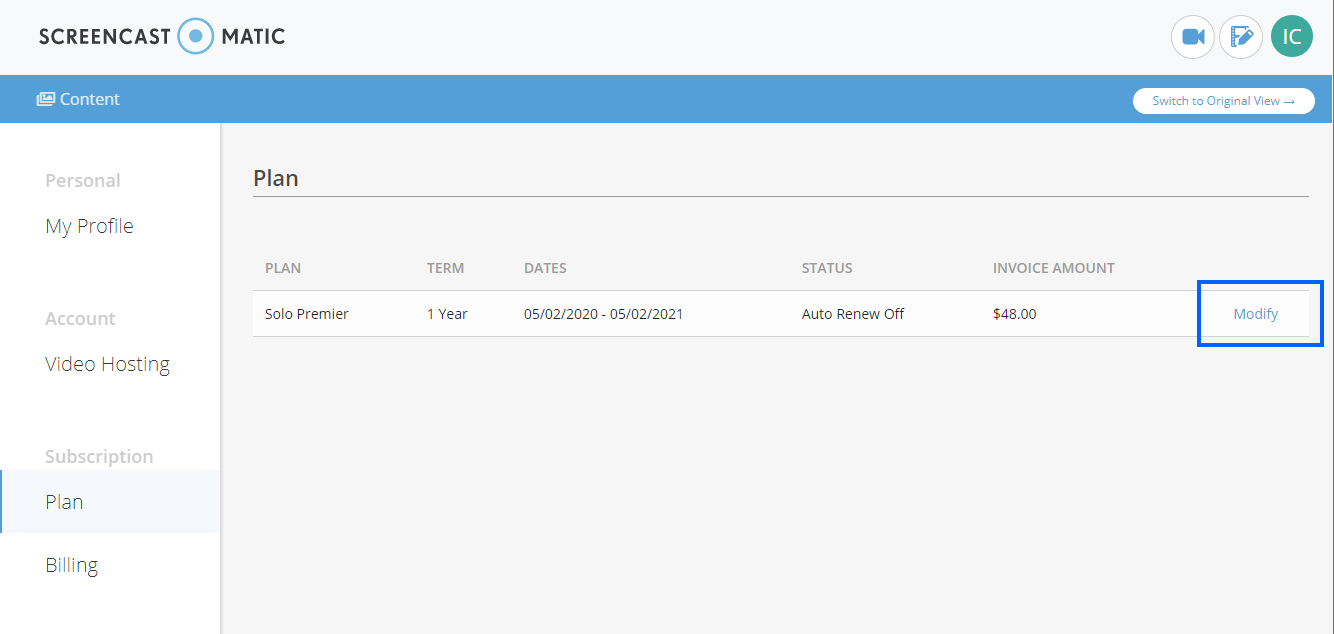Open Video Hosting settings

click(x=107, y=364)
